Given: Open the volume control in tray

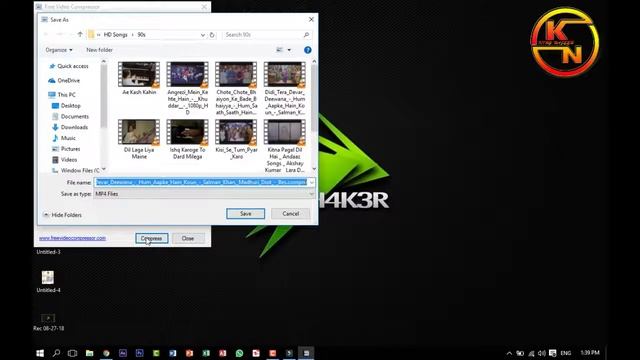Looking at the screenshot, I should (x=542, y=353).
